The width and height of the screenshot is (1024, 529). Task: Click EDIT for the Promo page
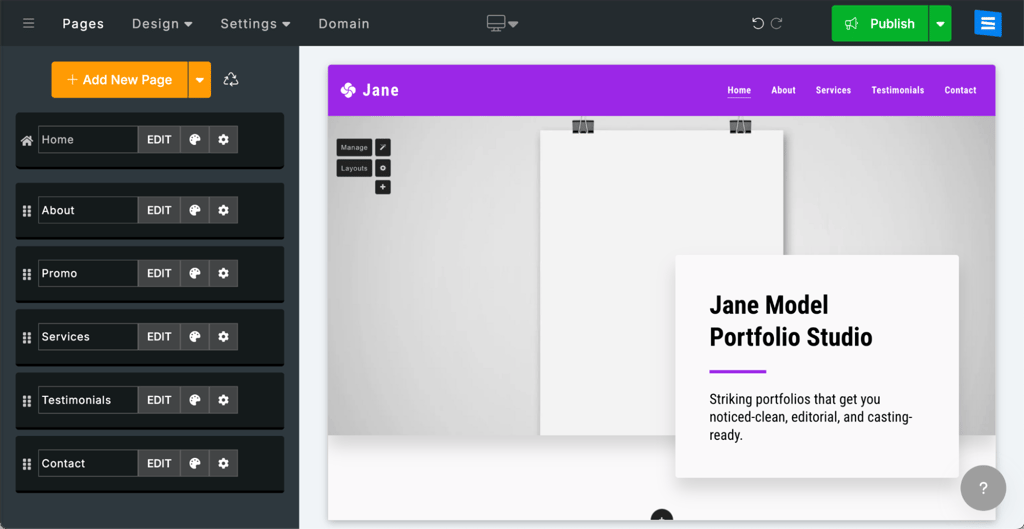159,274
